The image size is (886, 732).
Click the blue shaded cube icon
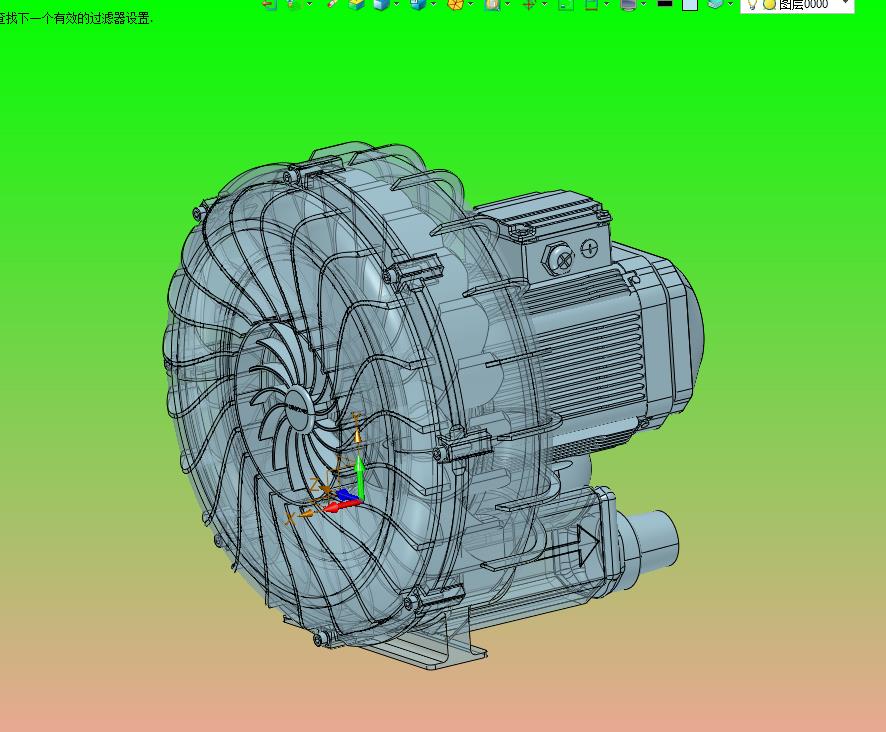[381, 4]
